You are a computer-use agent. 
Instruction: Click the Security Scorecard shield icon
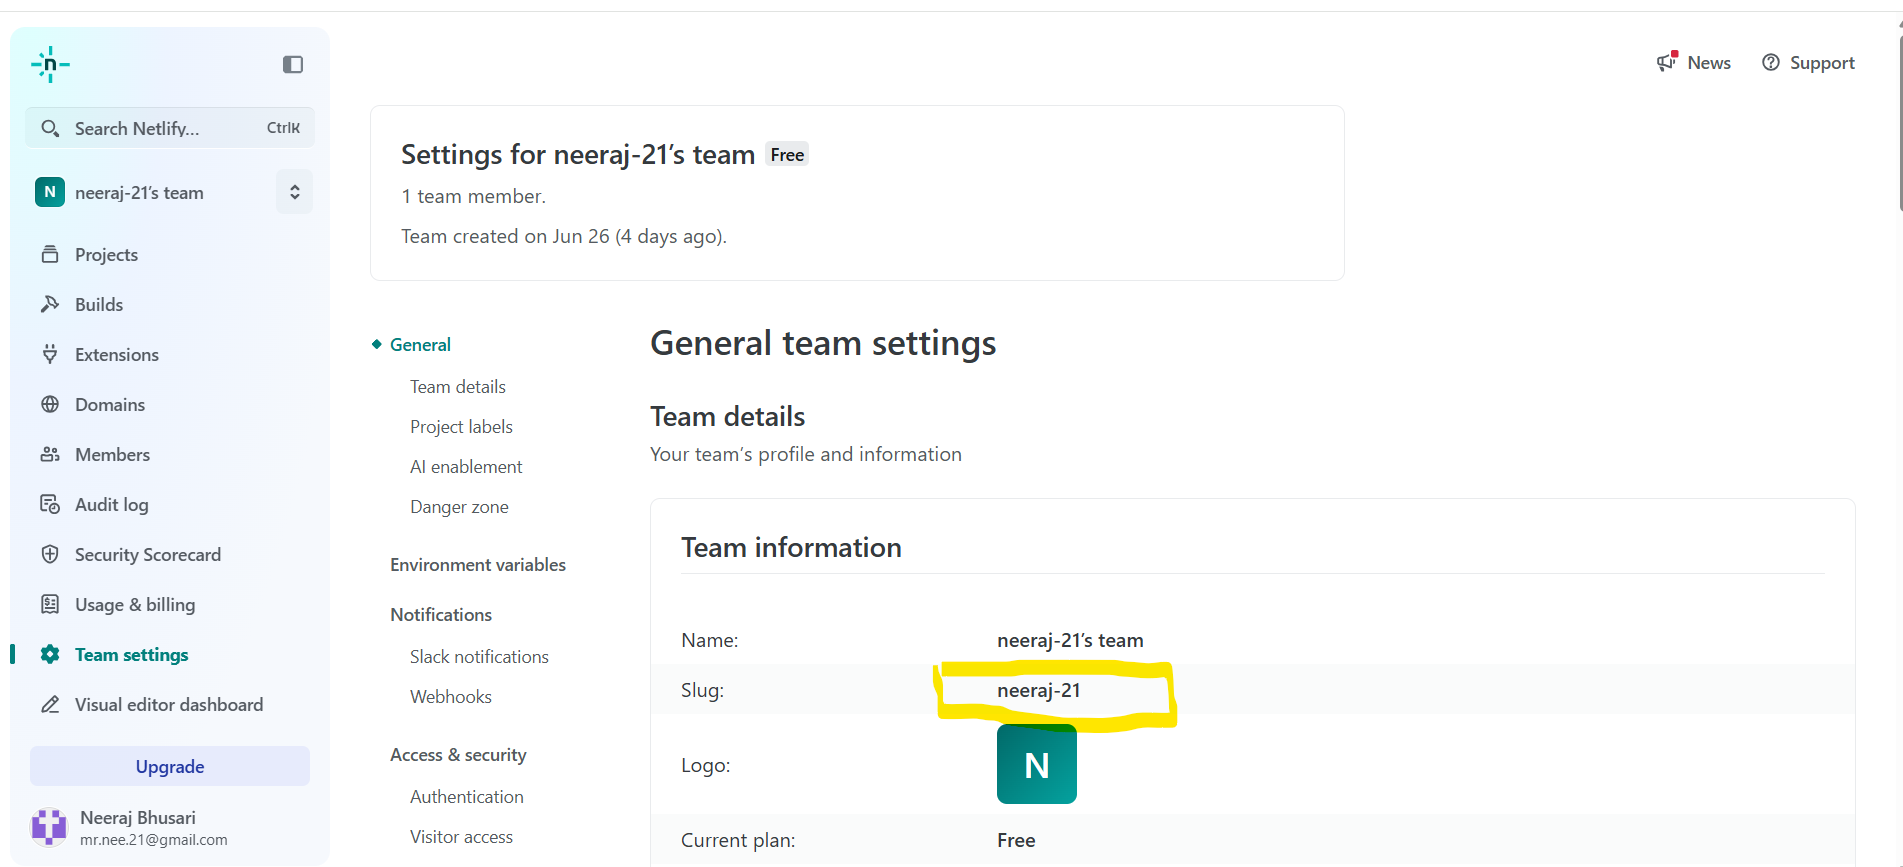coord(50,554)
